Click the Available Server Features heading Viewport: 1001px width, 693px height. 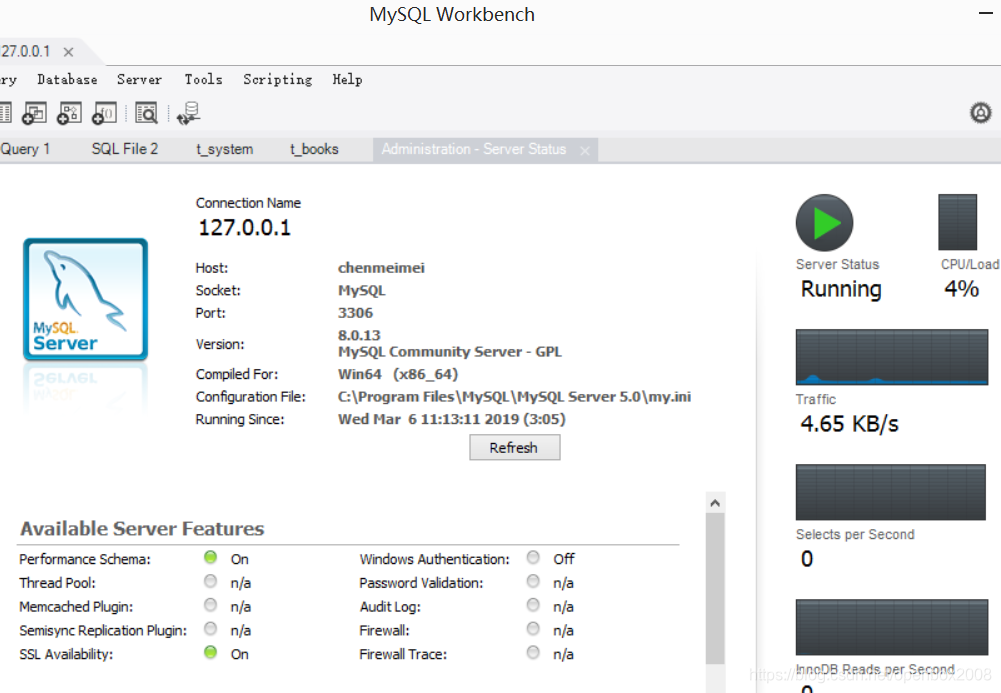tap(142, 529)
